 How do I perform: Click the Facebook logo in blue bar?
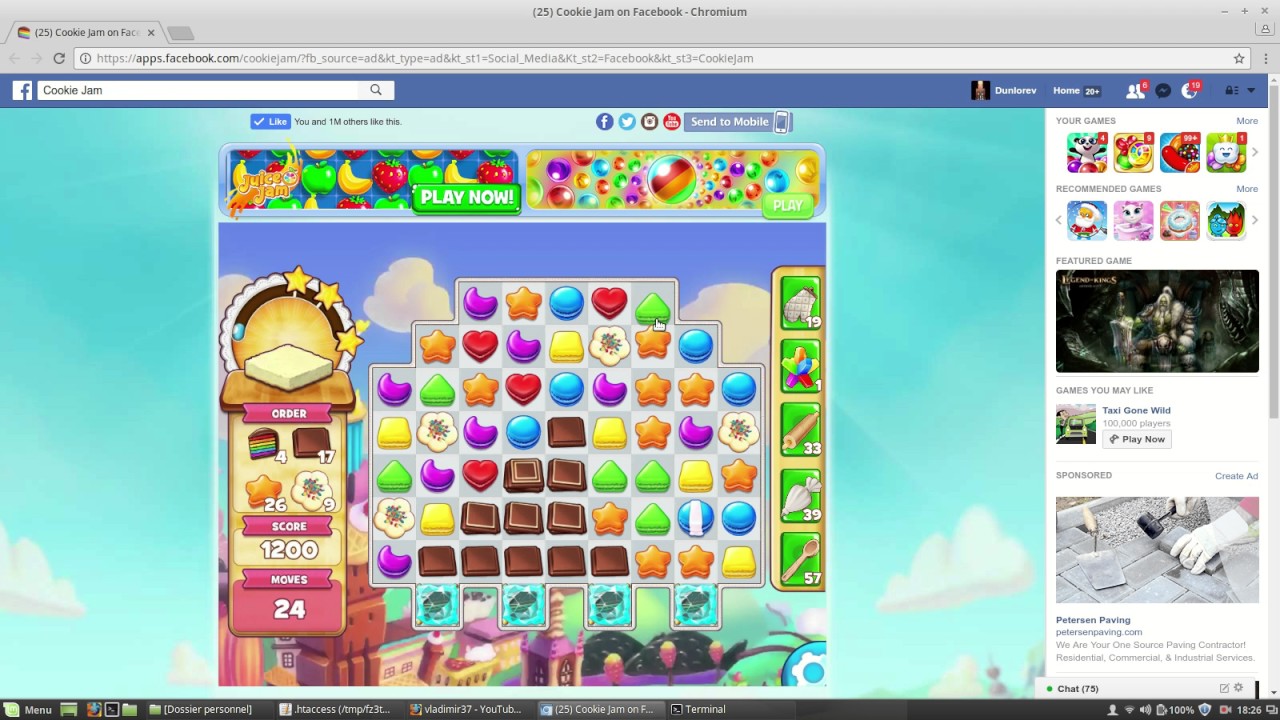pyautogui.click(x=22, y=90)
